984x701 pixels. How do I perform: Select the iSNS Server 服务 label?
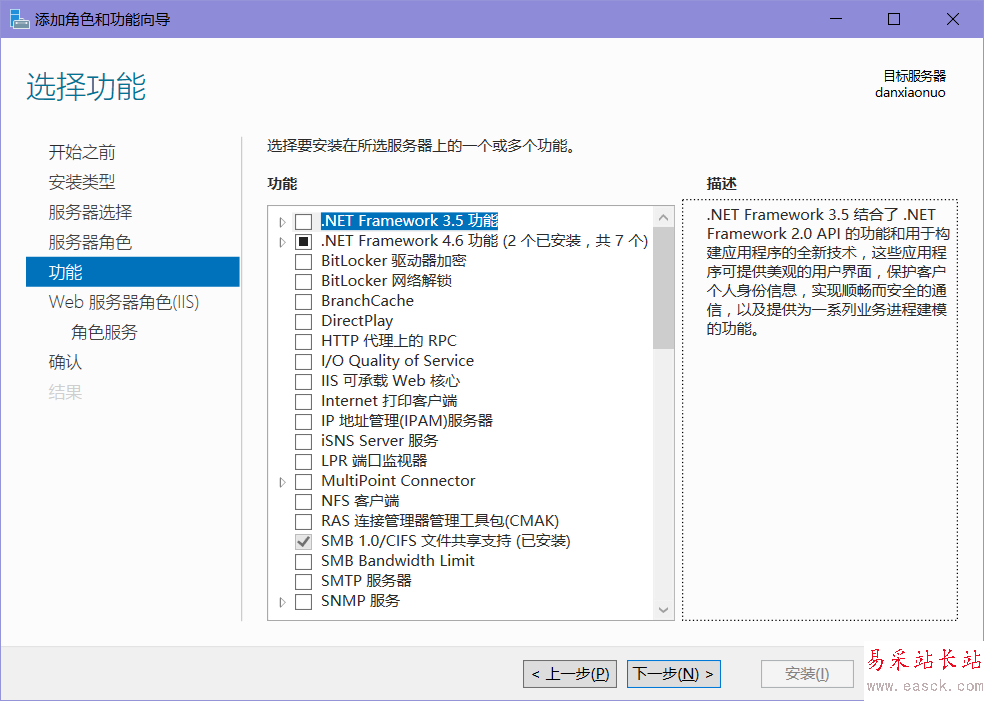pyautogui.click(x=379, y=441)
